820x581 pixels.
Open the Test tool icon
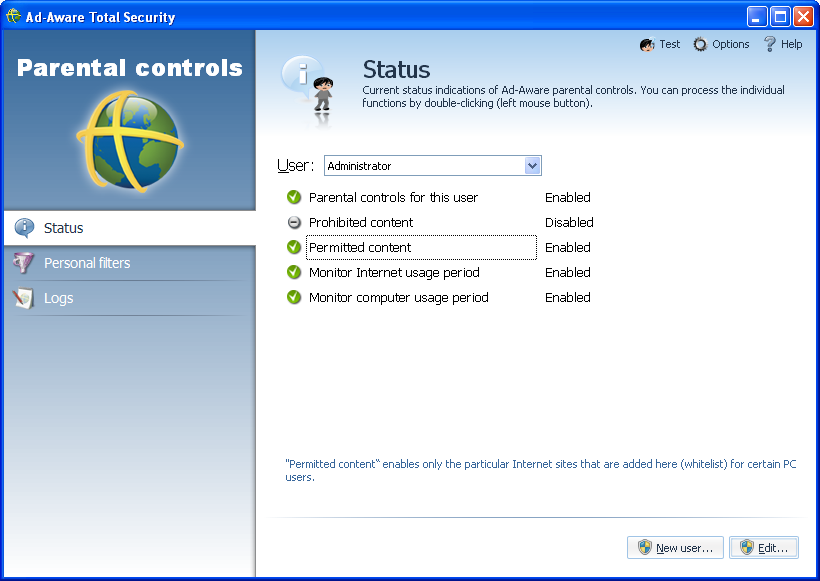[x=647, y=44]
